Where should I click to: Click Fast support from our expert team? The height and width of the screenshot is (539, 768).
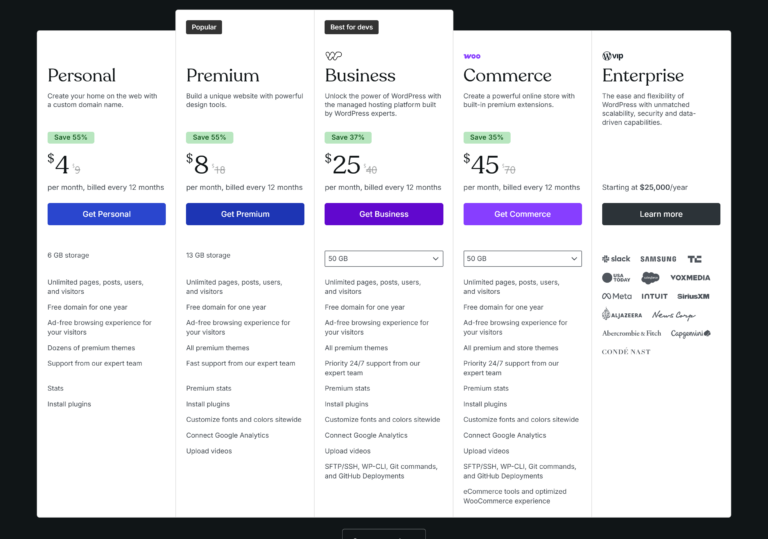click(x=240, y=364)
